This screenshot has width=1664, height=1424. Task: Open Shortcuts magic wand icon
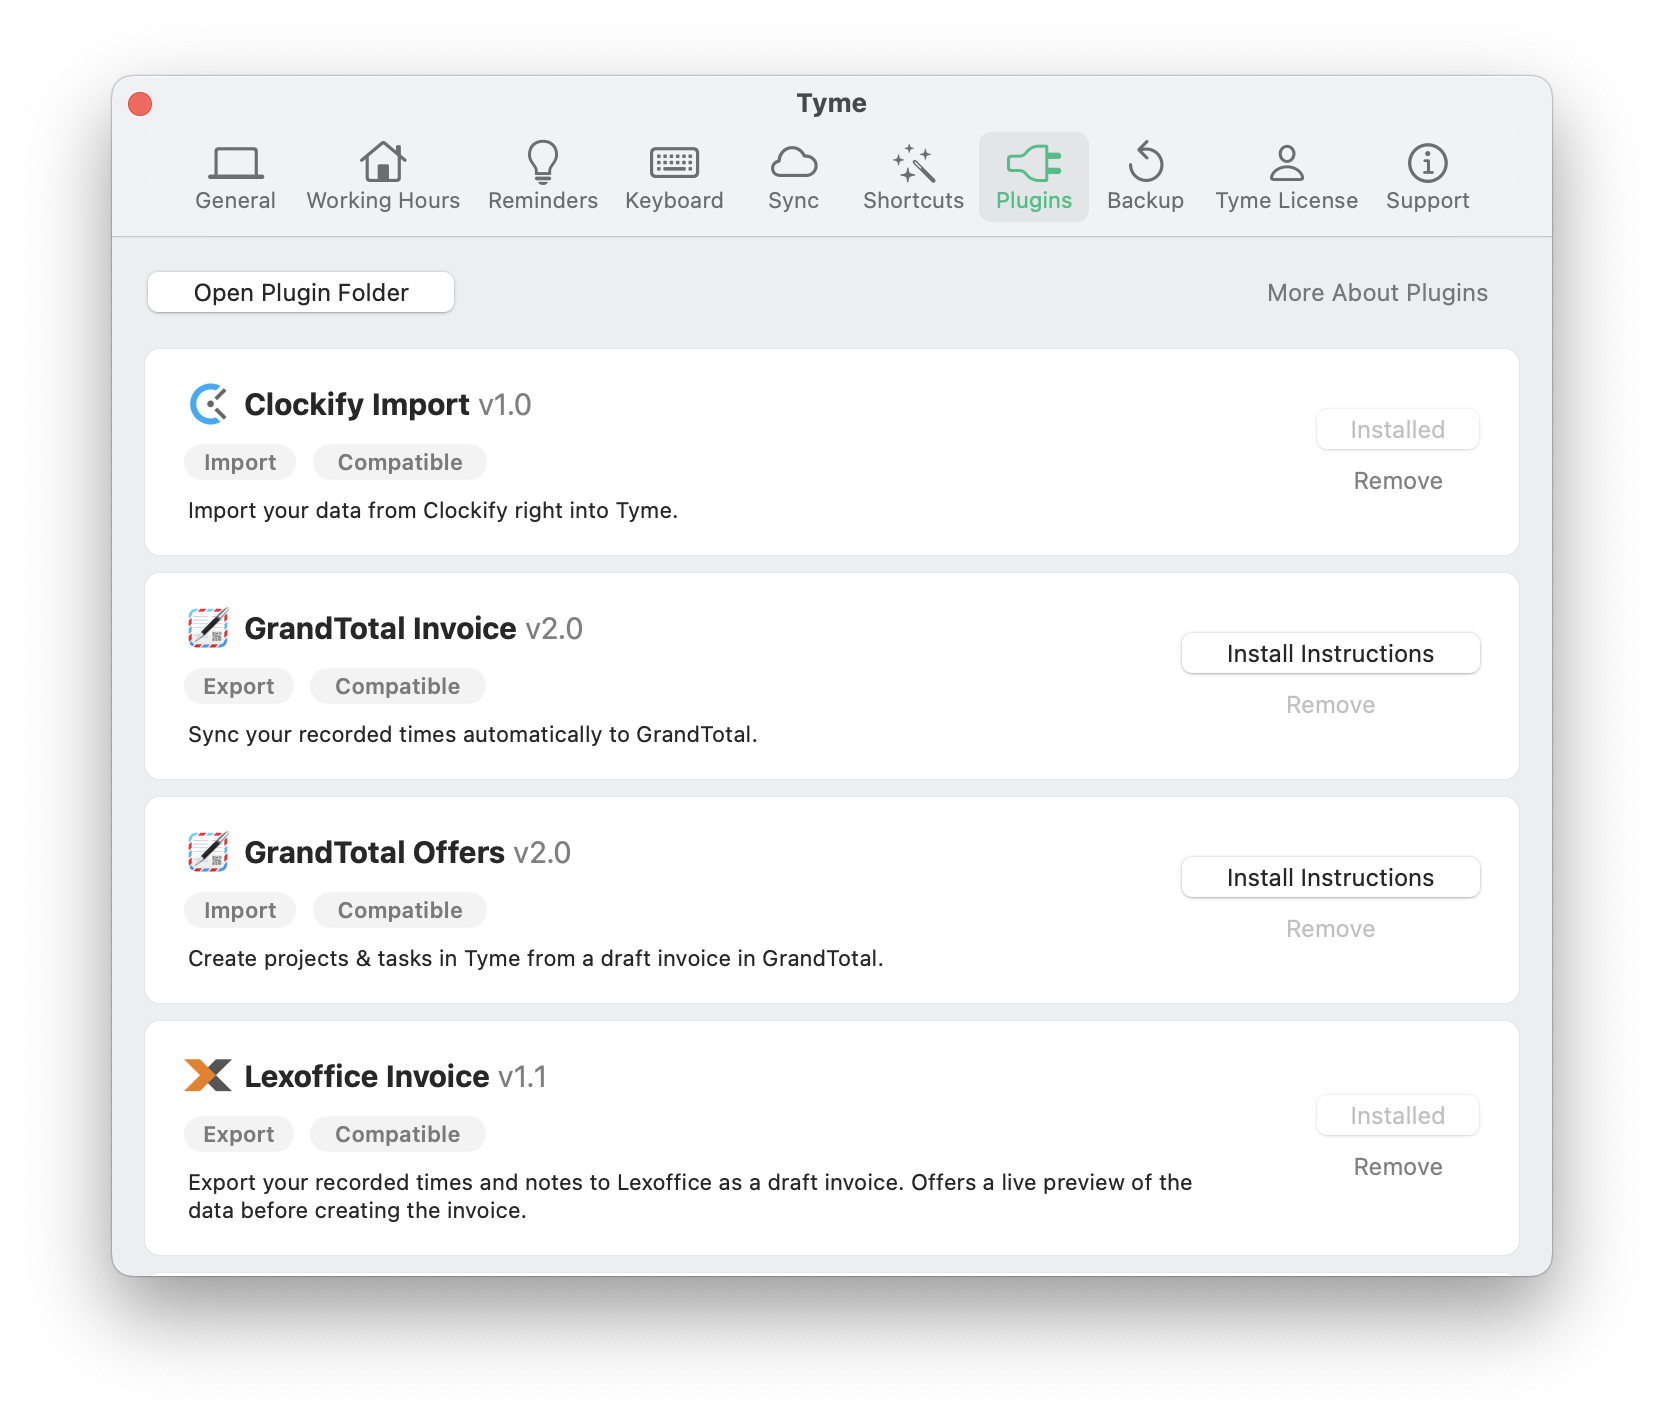(914, 163)
